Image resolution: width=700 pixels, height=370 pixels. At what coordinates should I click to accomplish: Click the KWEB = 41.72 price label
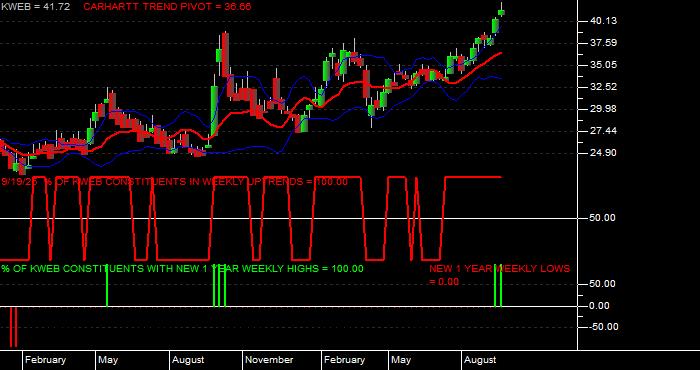pyautogui.click(x=35, y=7)
